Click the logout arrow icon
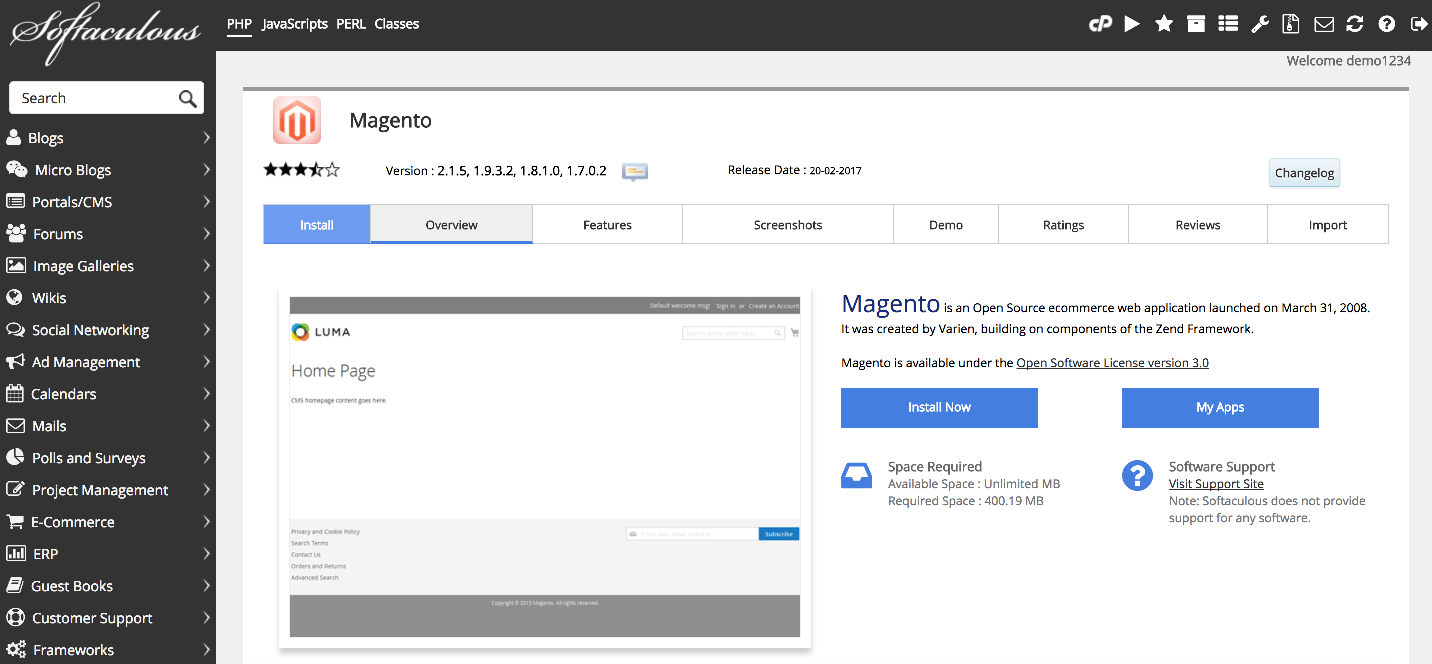Viewport: 1432px width, 664px height. pyautogui.click(x=1418, y=24)
